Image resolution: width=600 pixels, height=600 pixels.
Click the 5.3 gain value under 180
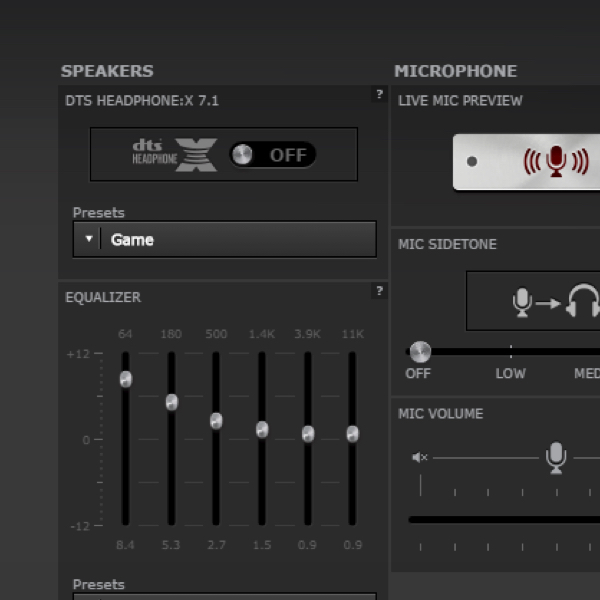click(x=171, y=545)
